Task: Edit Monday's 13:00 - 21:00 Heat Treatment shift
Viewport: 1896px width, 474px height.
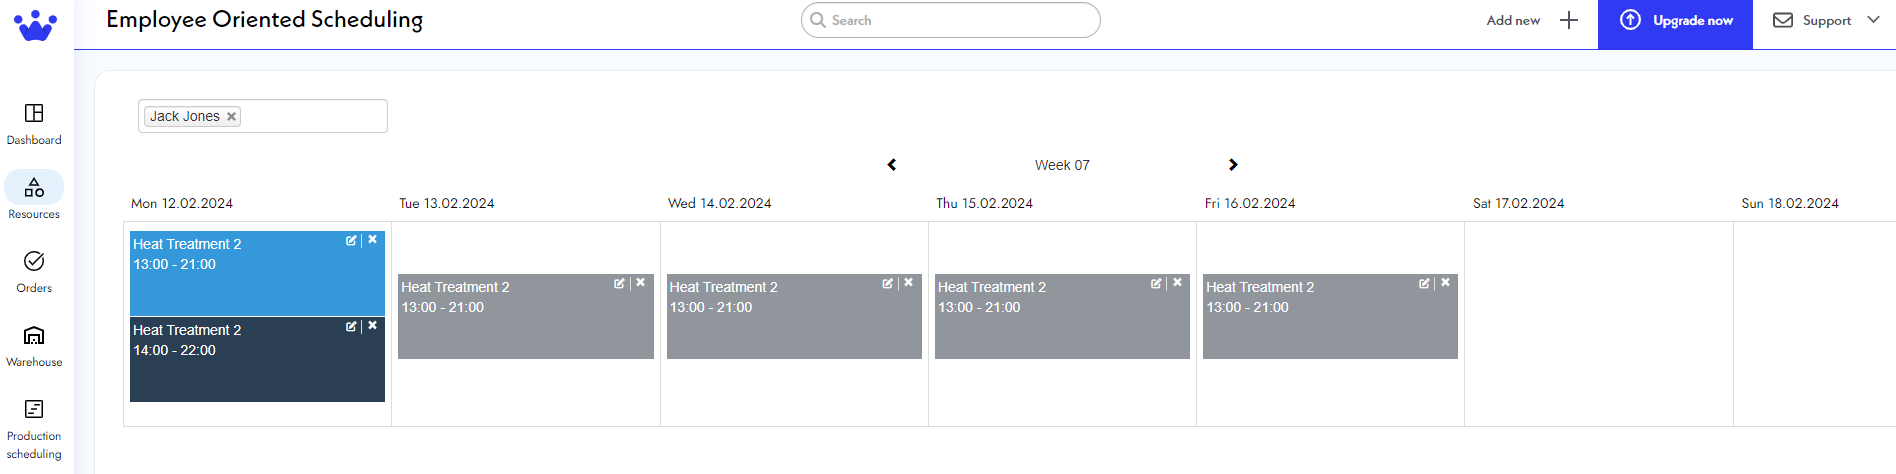Action: tap(351, 241)
